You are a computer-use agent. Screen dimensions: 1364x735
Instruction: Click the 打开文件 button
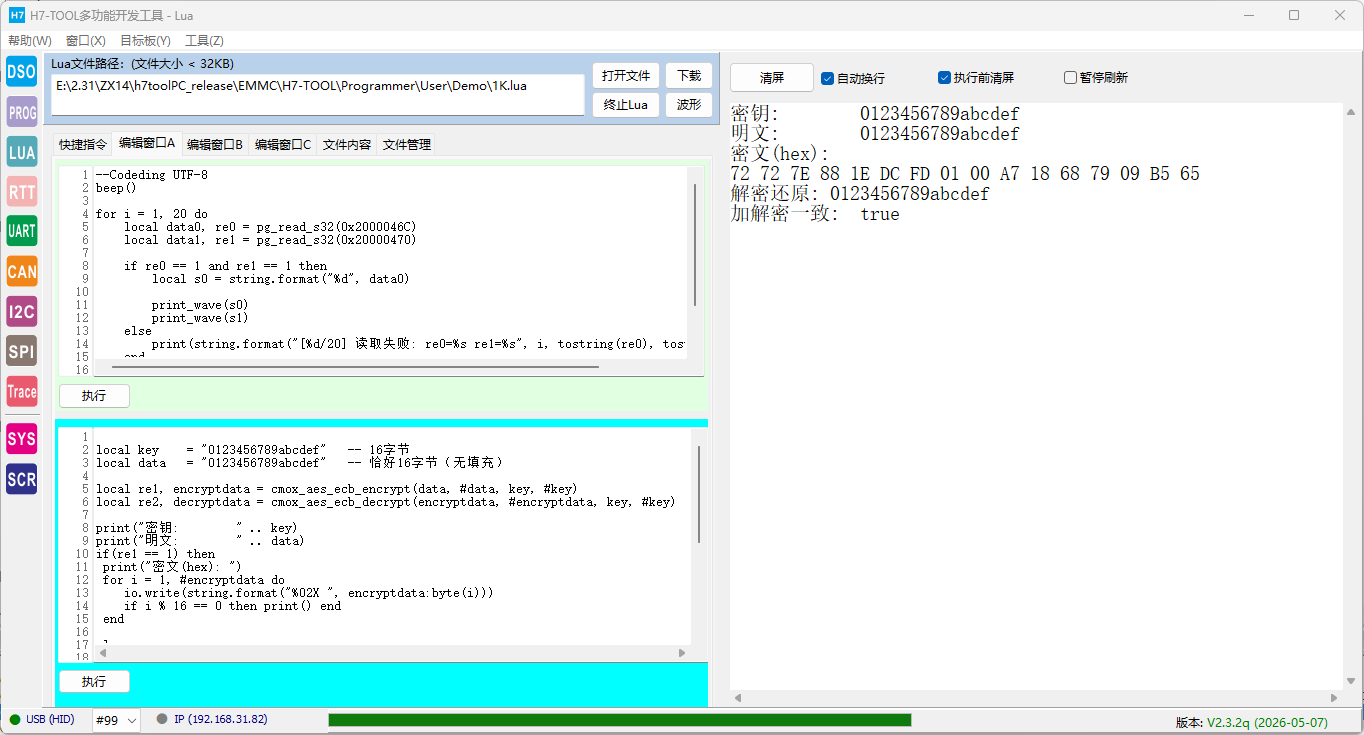pos(626,76)
